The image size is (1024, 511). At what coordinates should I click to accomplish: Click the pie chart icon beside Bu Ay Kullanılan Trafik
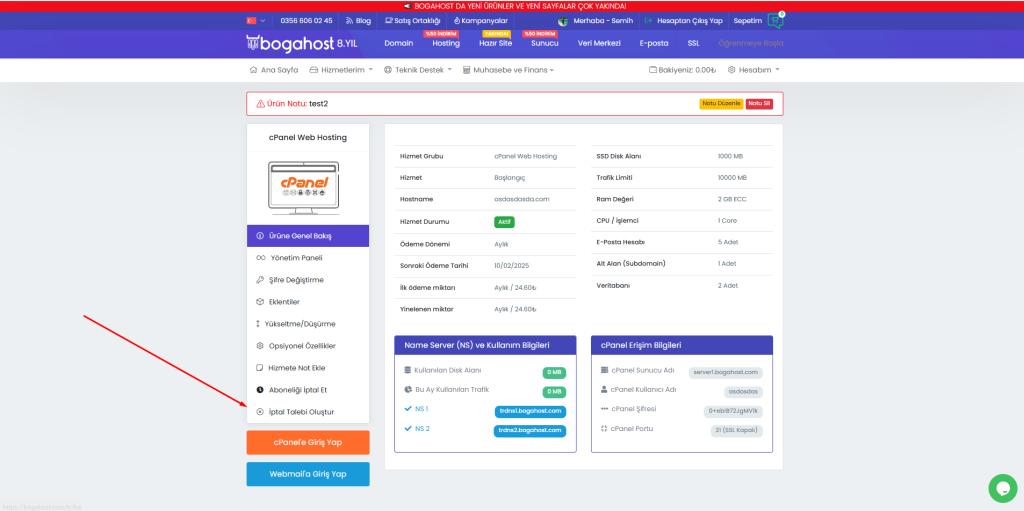408,389
